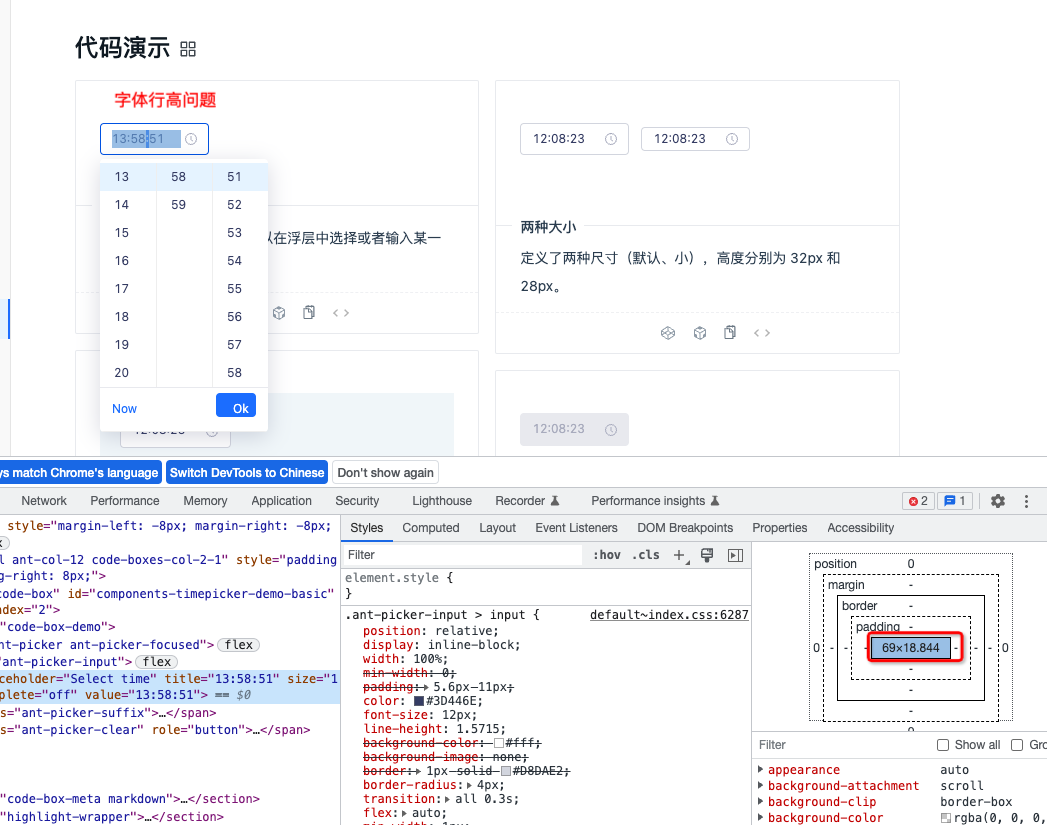Open the Accessibility tab

[860, 528]
